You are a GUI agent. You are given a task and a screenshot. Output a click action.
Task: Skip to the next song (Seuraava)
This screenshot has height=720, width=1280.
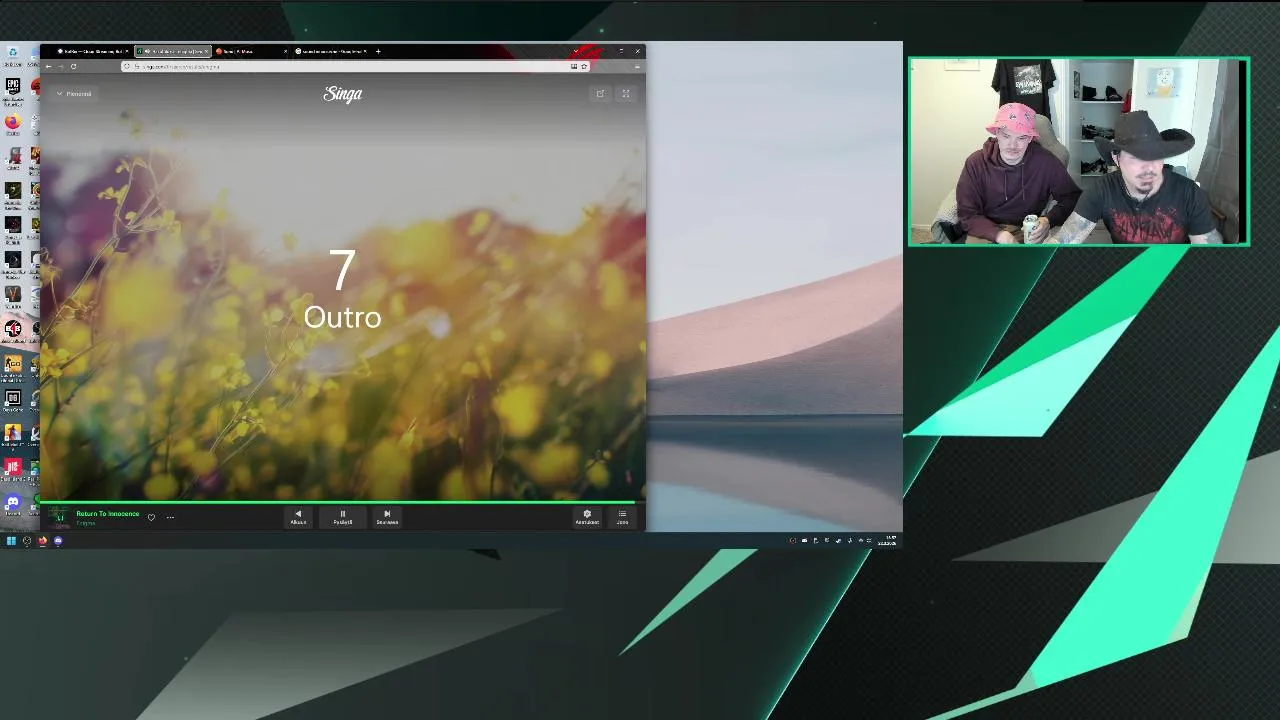387,517
